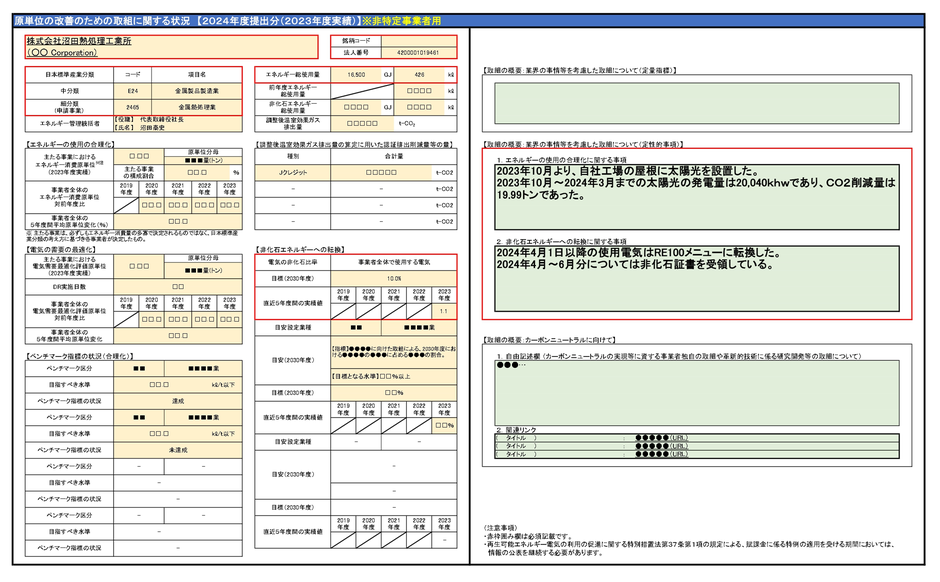Image resolution: width=940 pixels, height=582 pixels.
Task: Select the 達成 benchmark status cell
Action: pos(178,401)
